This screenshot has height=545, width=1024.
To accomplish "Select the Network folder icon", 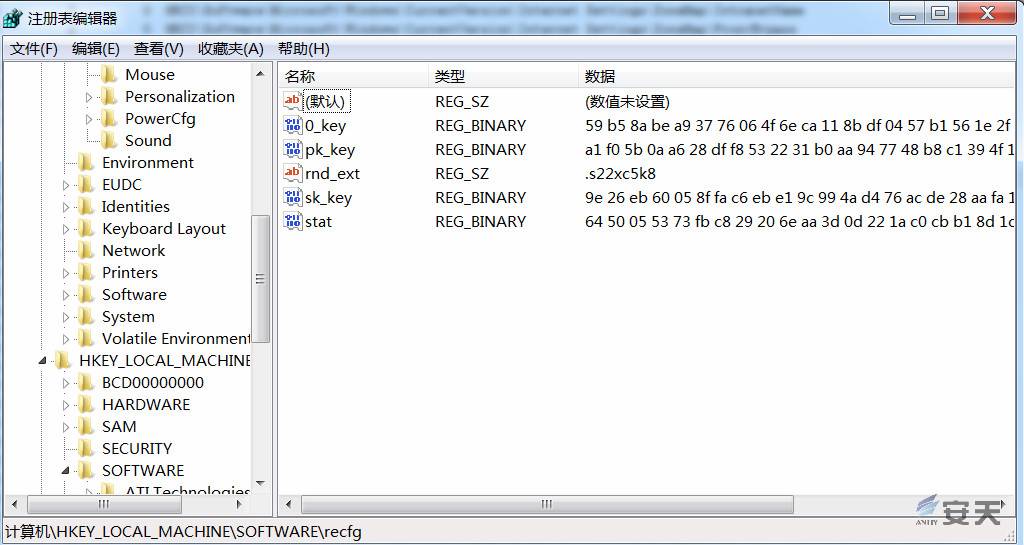I will pos(86,251).
